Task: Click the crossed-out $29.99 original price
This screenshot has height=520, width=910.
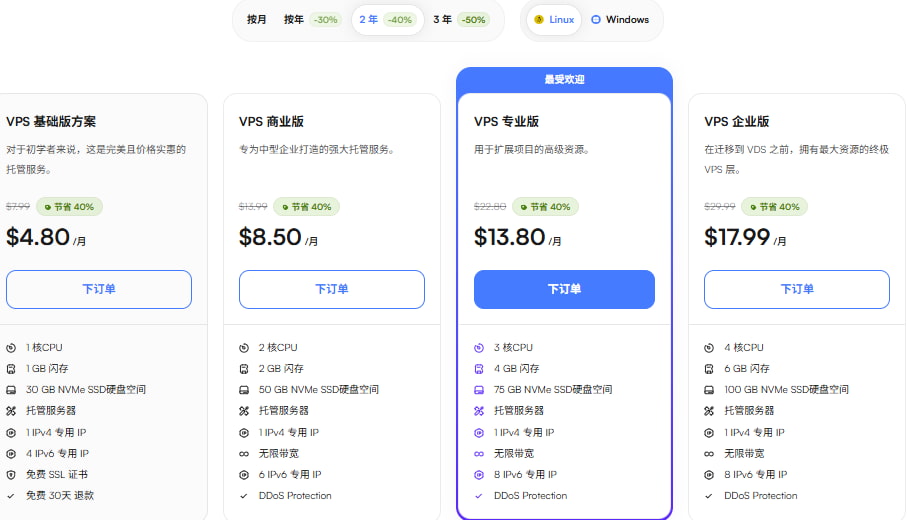Action: point(720,207)
